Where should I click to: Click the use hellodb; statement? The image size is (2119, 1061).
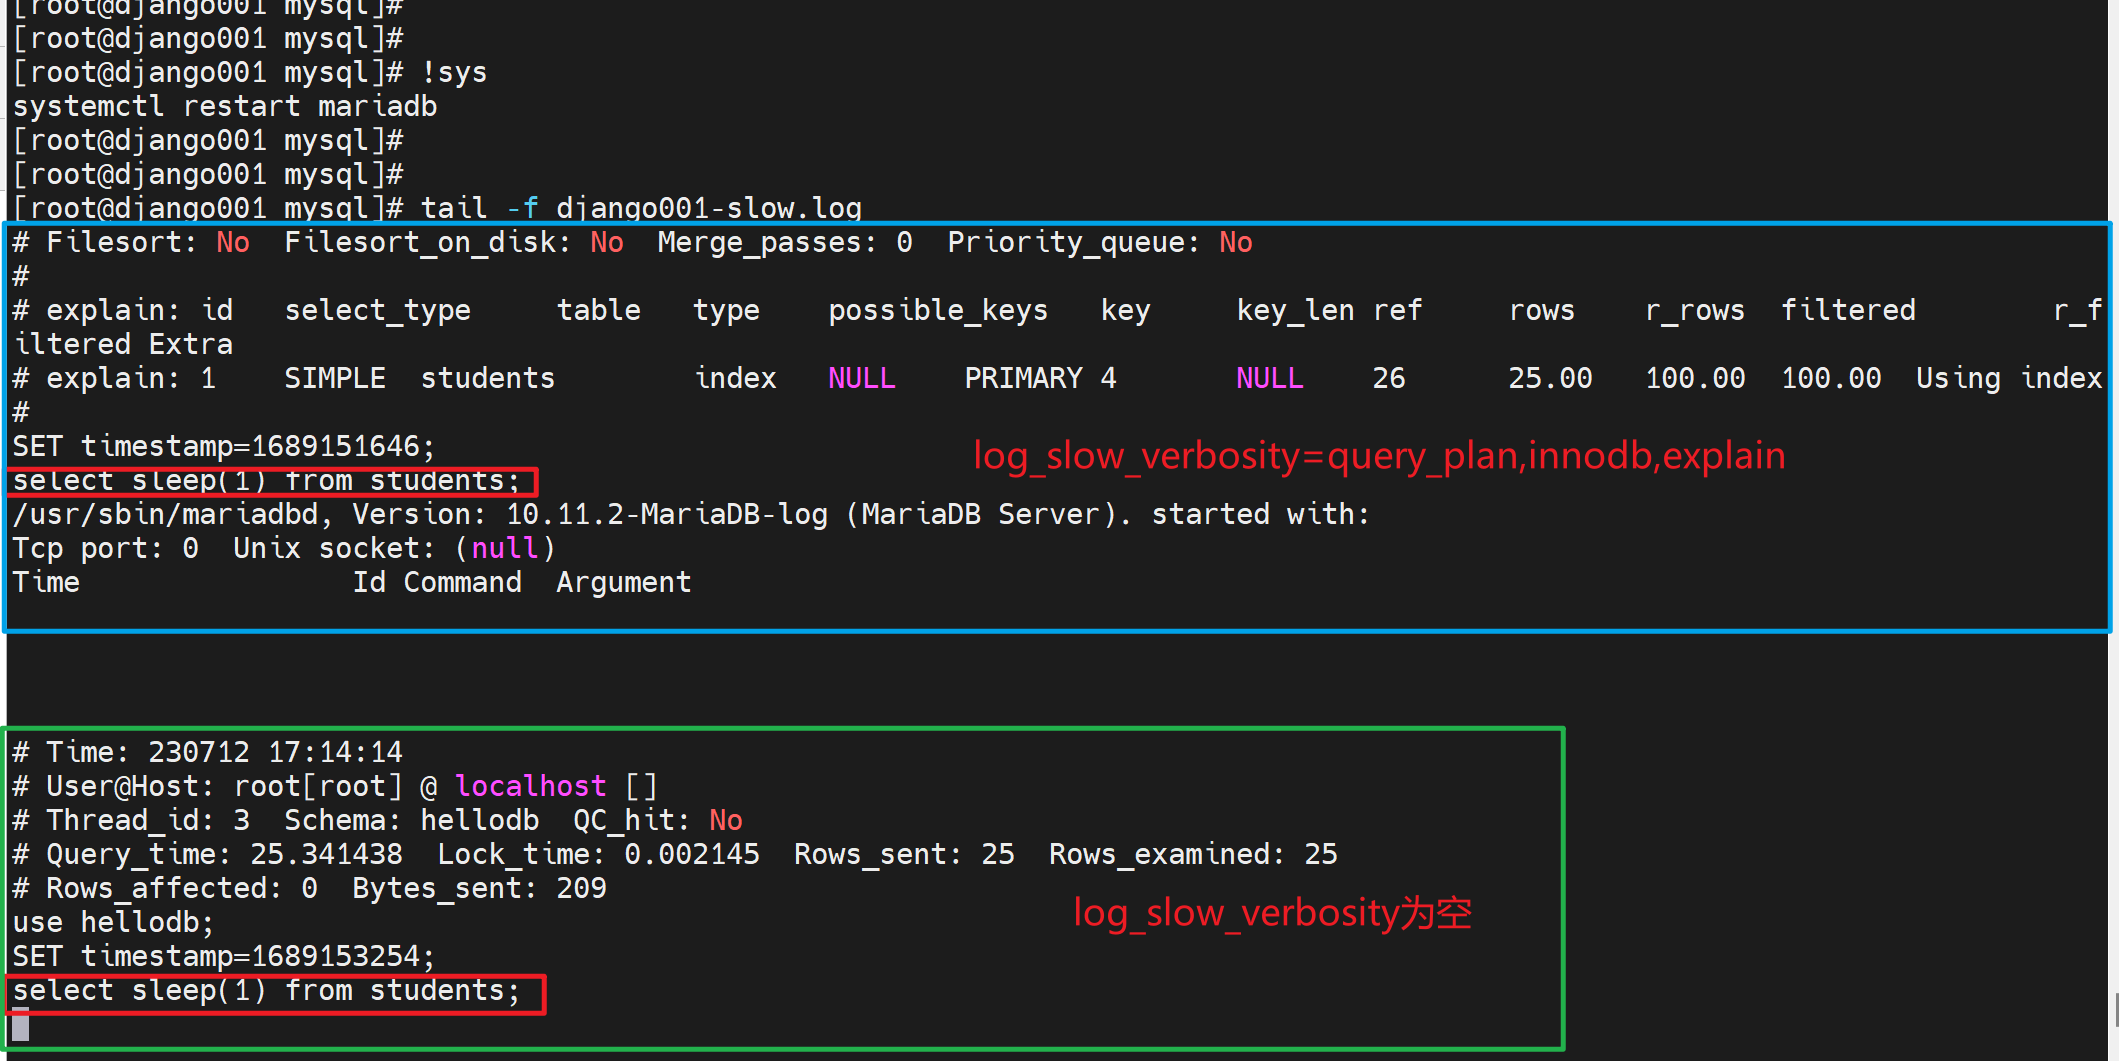click(113, 922)
